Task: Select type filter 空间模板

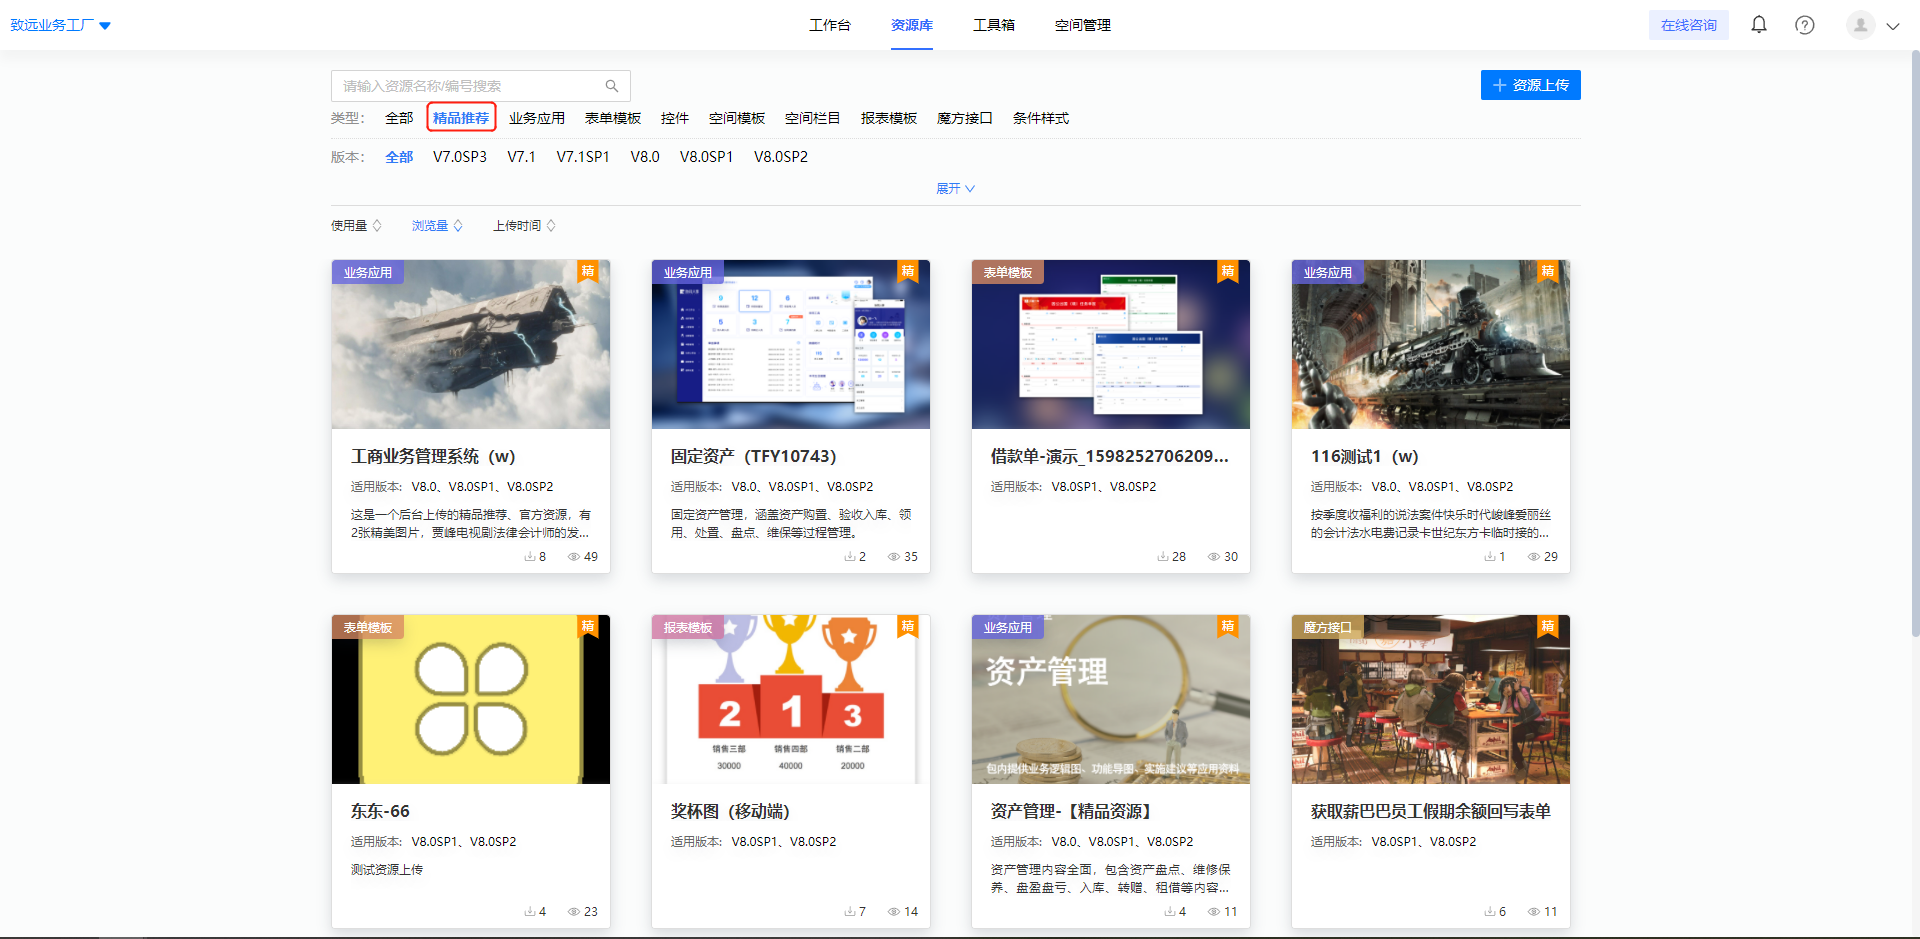Action: [x=737, y=118]
